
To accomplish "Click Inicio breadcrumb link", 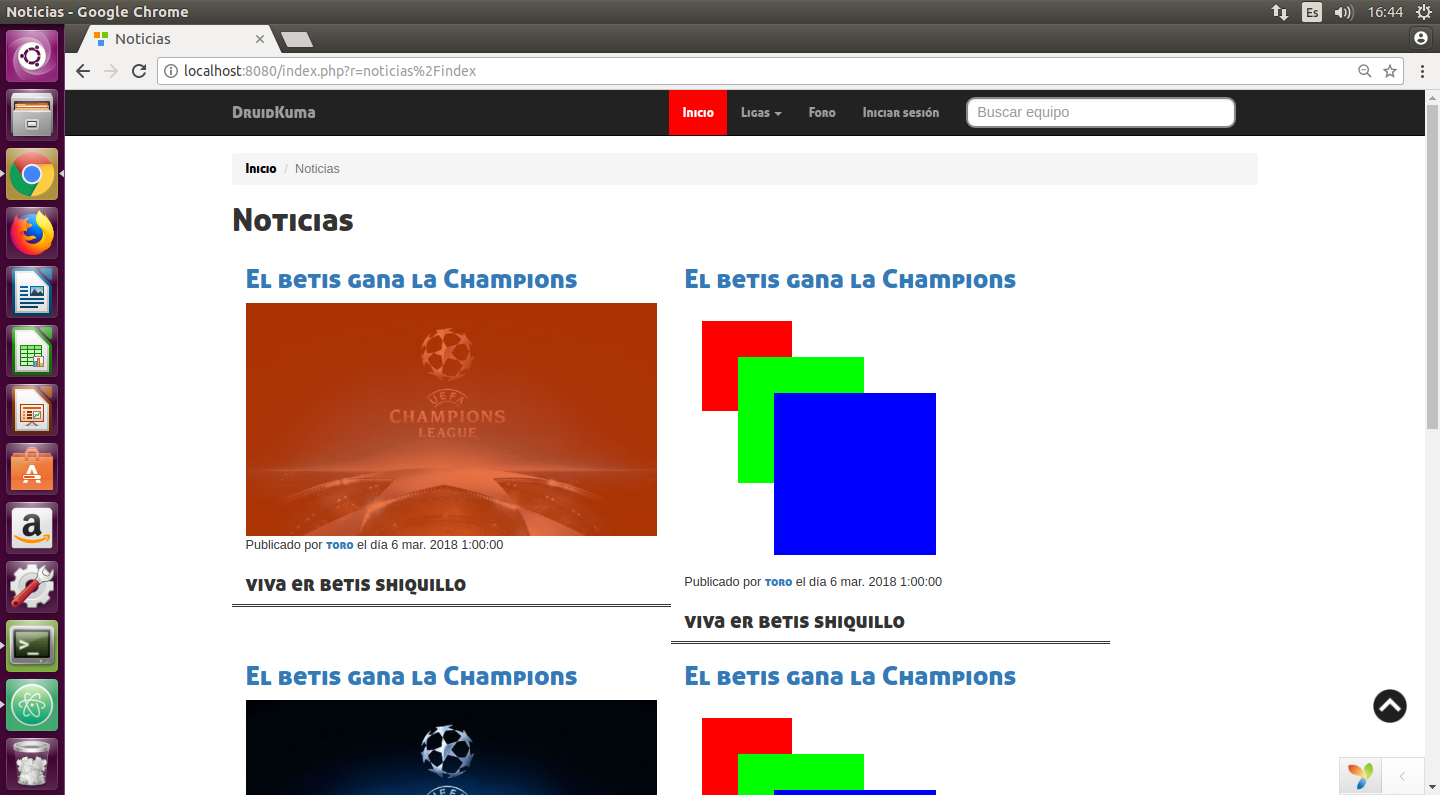I will (x=261, y=168).
